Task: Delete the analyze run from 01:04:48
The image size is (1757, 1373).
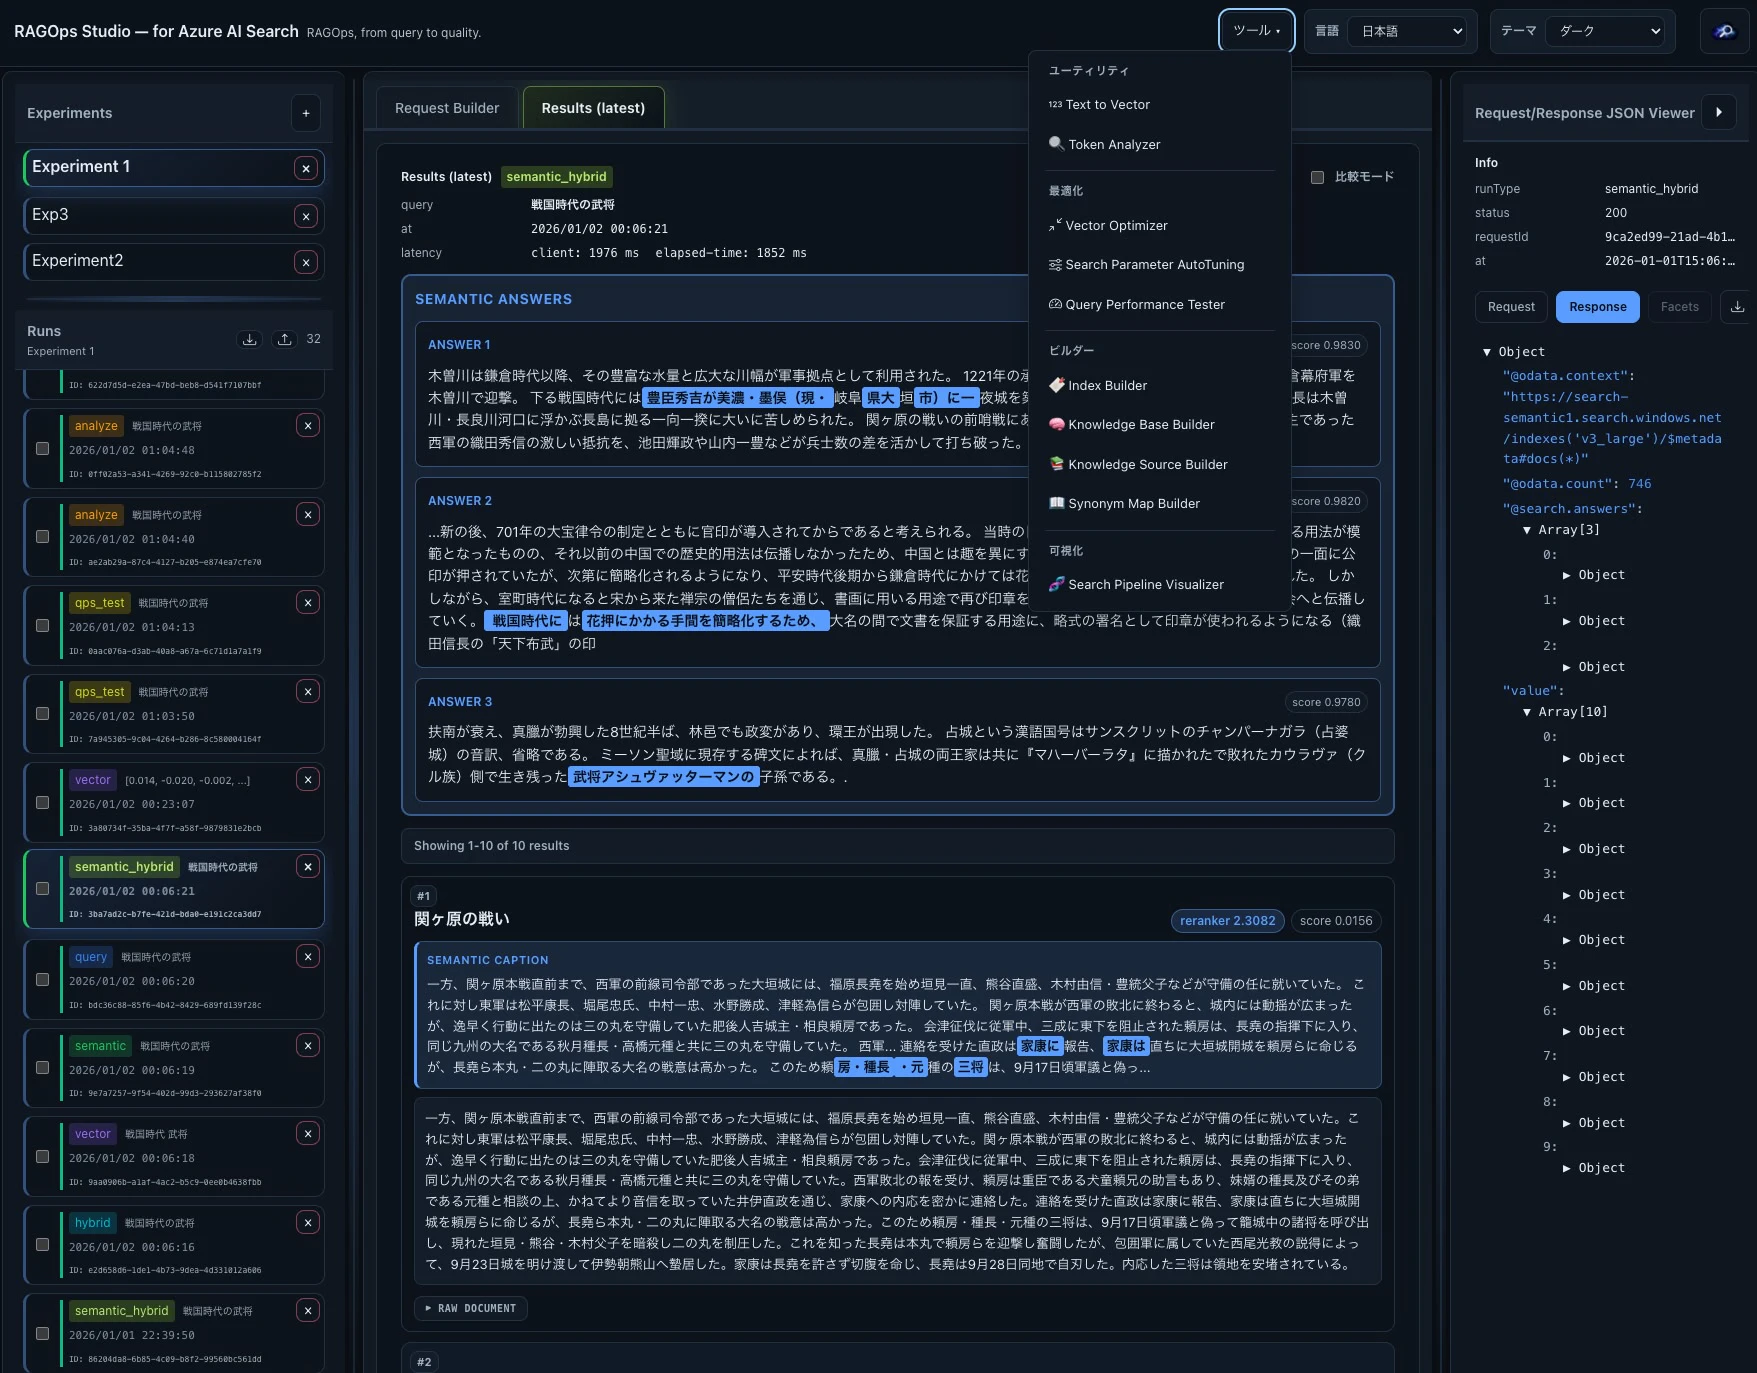Action: 308,426
